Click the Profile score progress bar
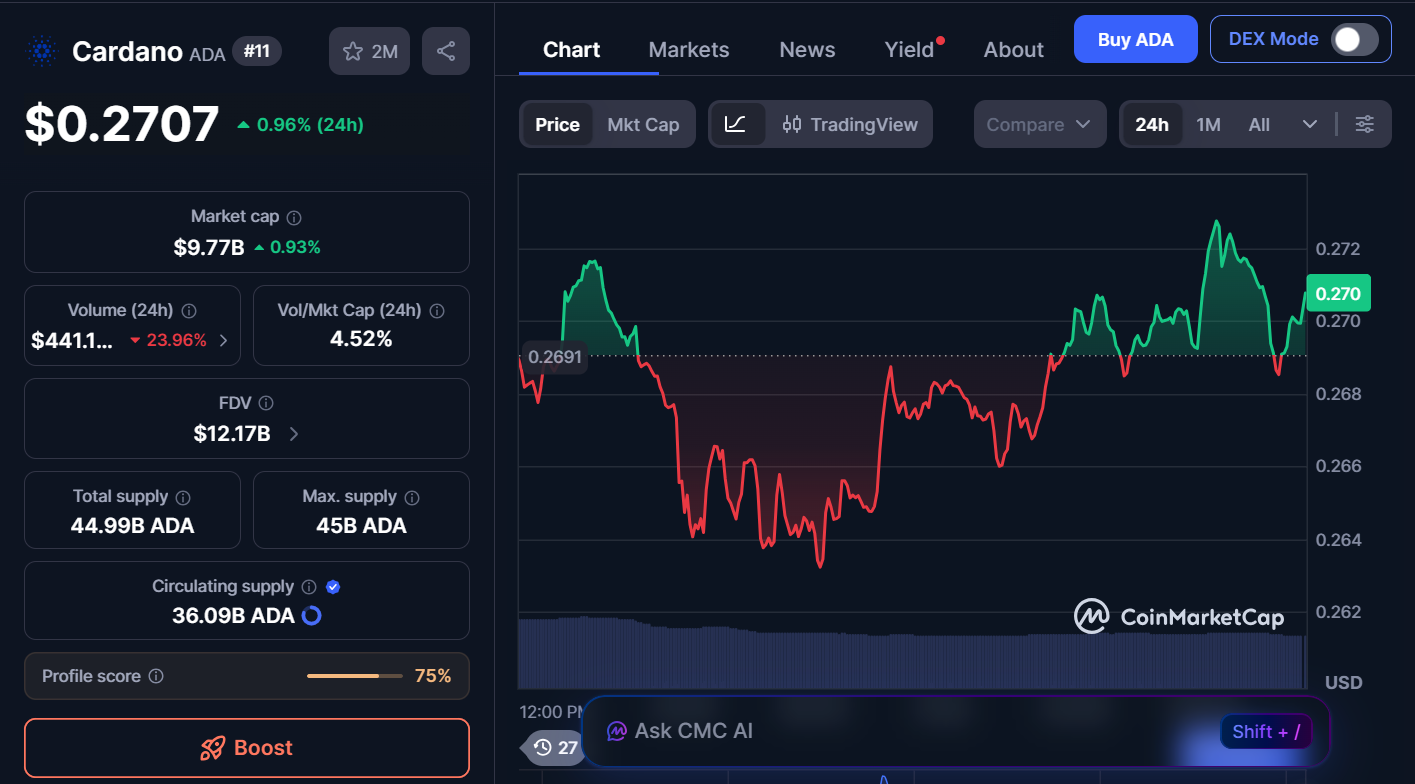The height and width of the screenshot is (784, 1415). point(354,675)
